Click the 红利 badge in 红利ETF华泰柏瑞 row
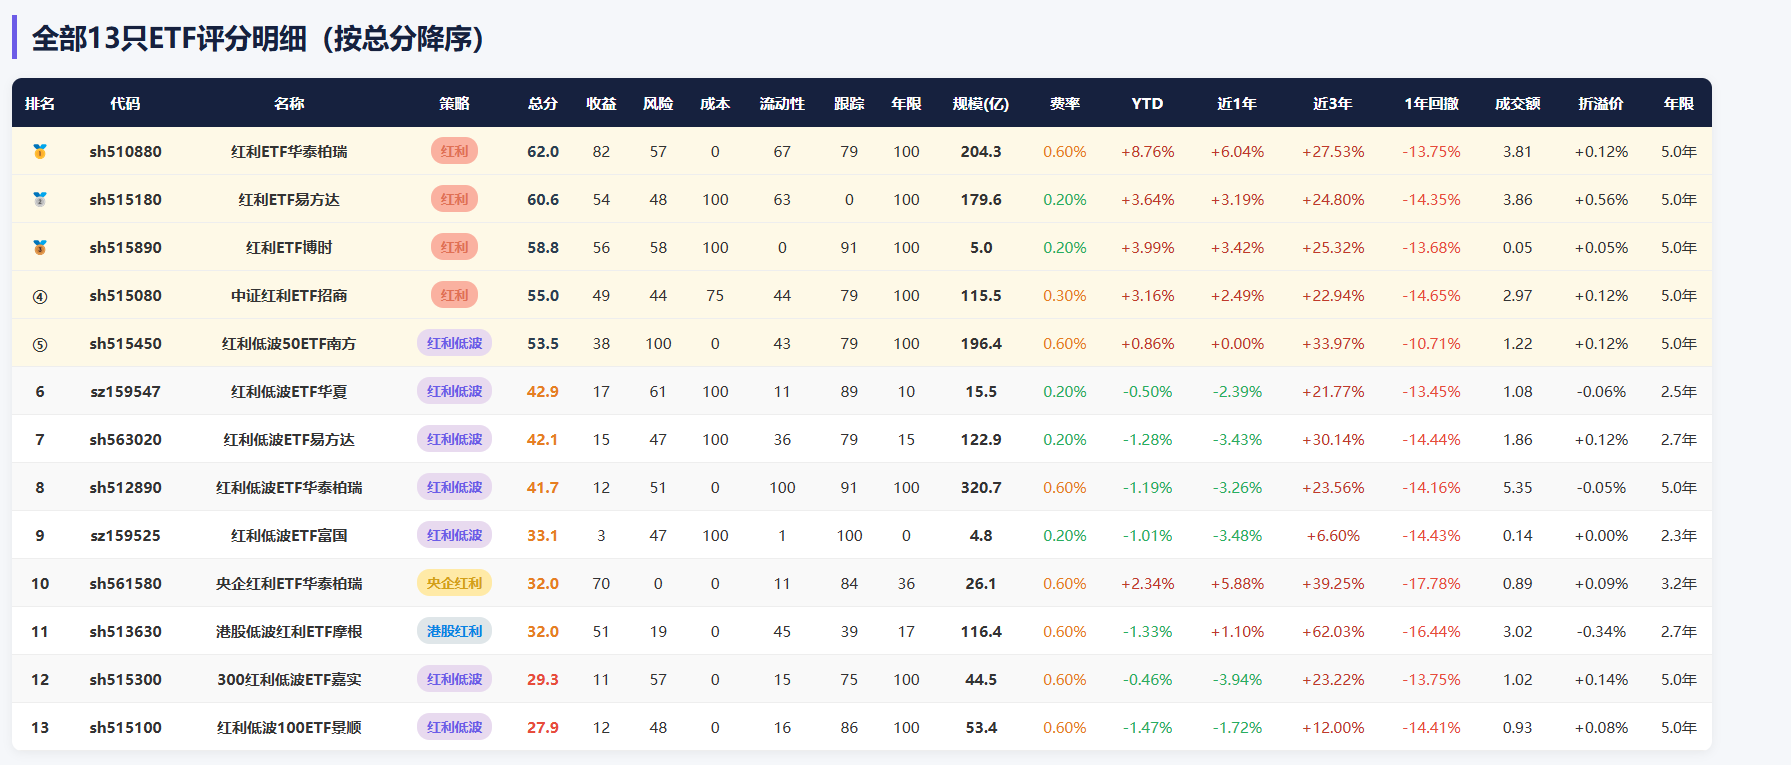This screenshot has width=1791, height=765. click(x=454, y=151)
